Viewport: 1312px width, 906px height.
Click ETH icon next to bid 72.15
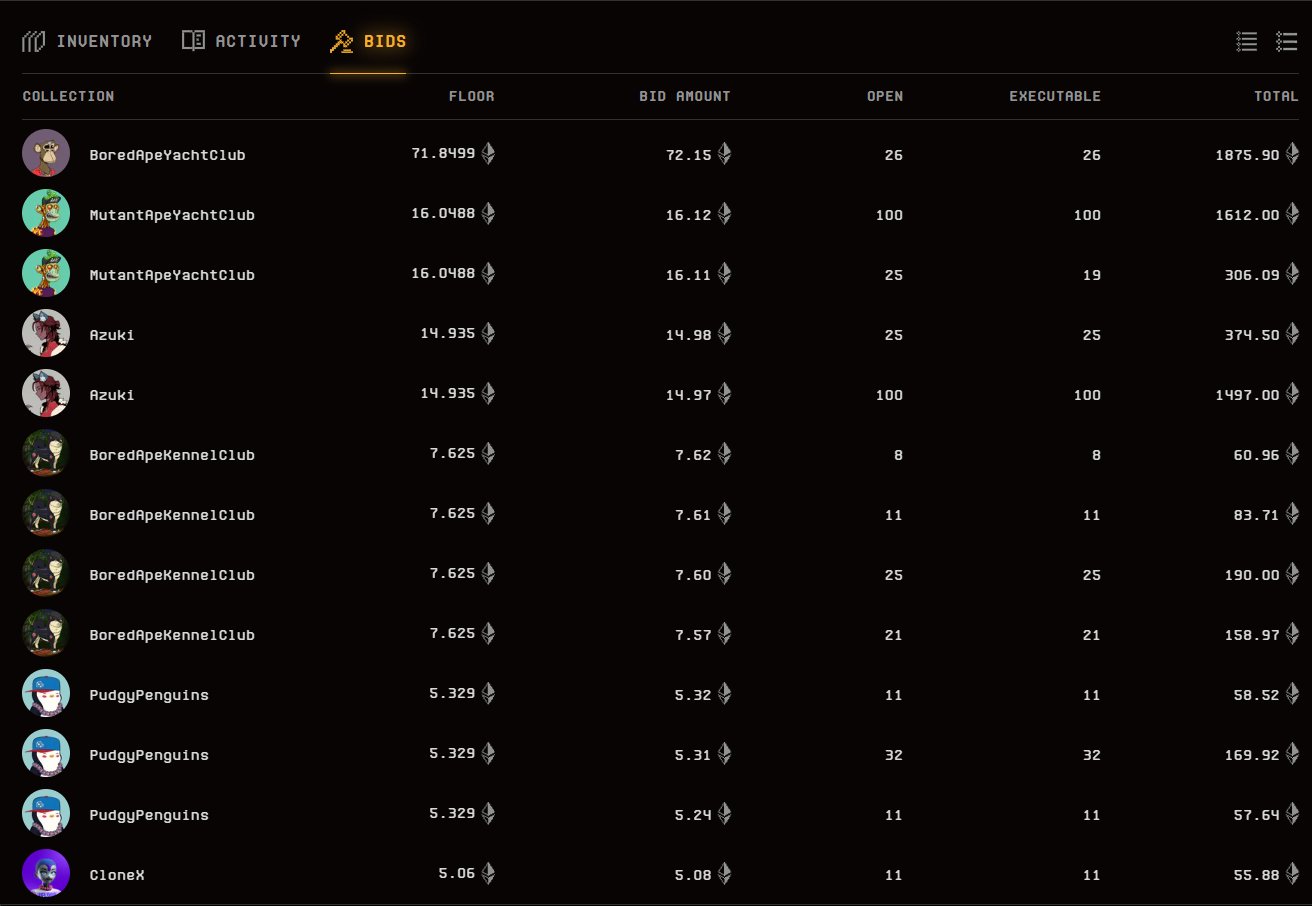[x=724, y=154]
